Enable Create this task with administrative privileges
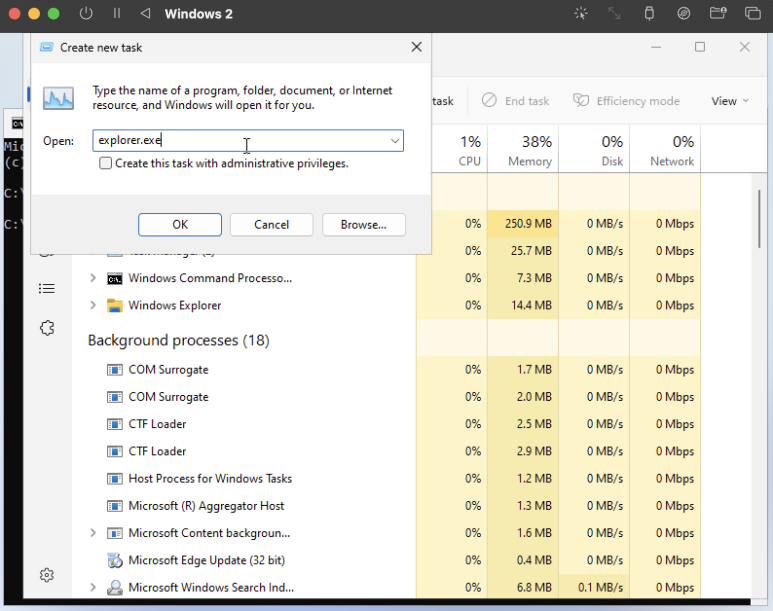The image size is (773, 611). [105, 163]
